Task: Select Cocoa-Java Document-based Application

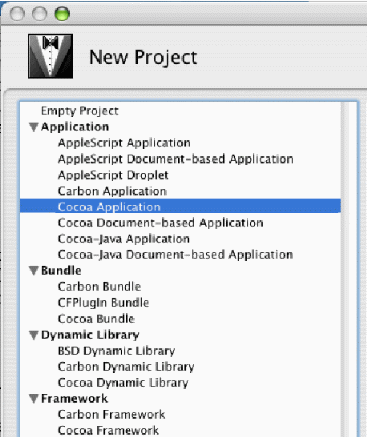Action: (175, 255)
